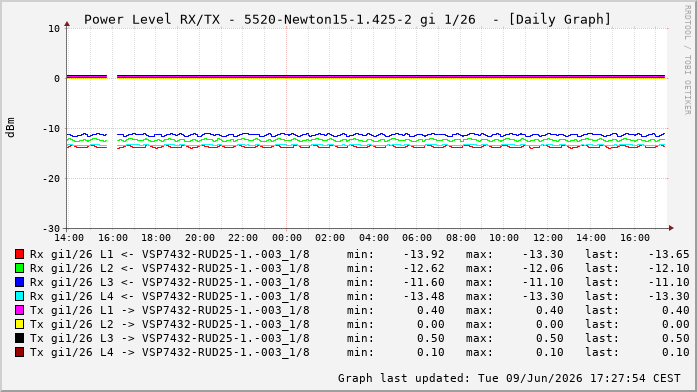The height and width of the screenshot is (392, 697).
Task: Click the 06:00 x-axis time label
Action: [417, 238]
